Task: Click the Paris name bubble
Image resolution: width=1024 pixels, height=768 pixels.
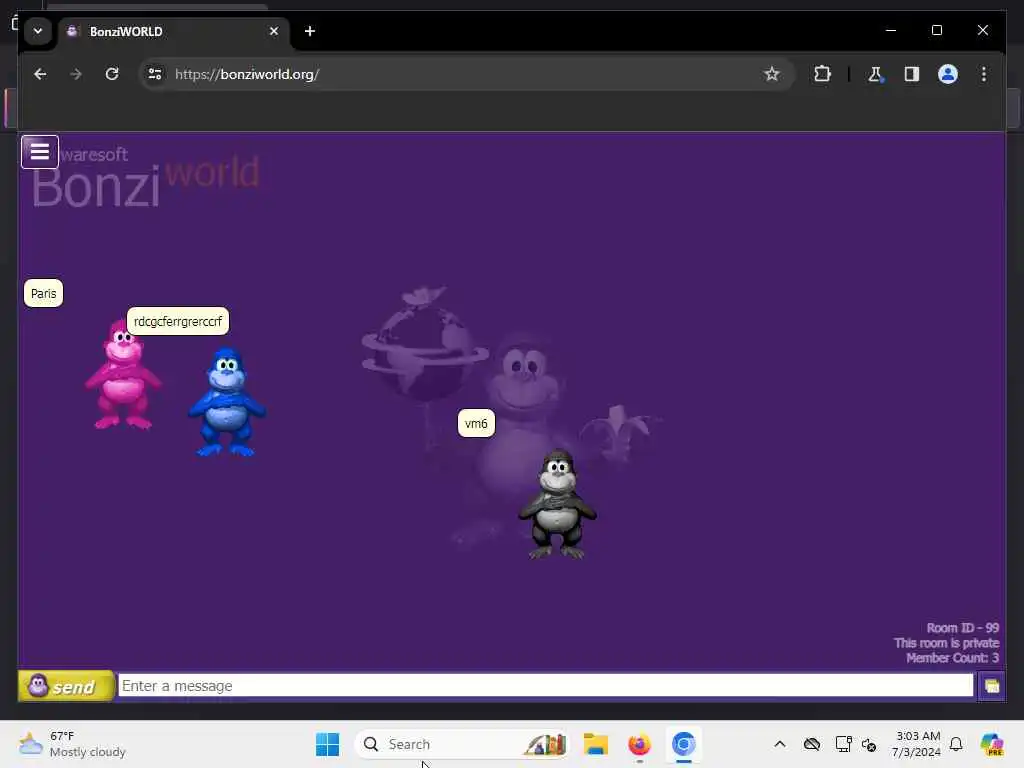Action: coord(44,293)
